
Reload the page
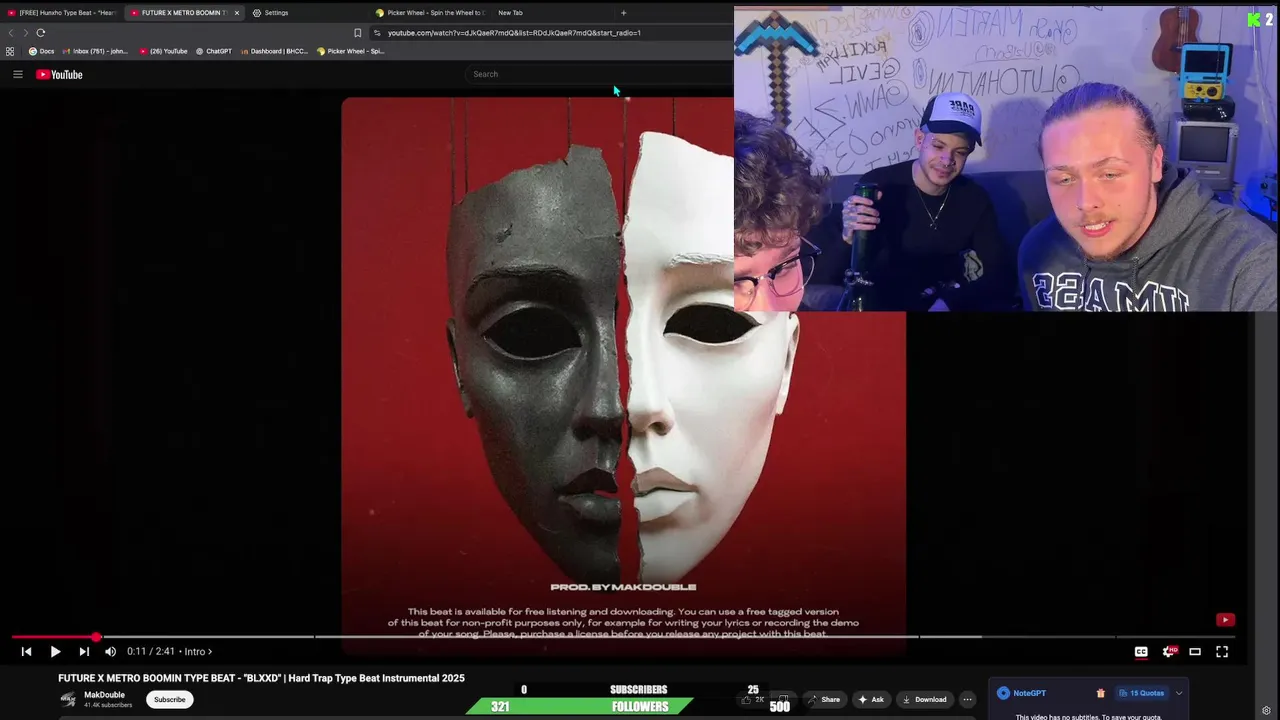click(x=41, y=33)
